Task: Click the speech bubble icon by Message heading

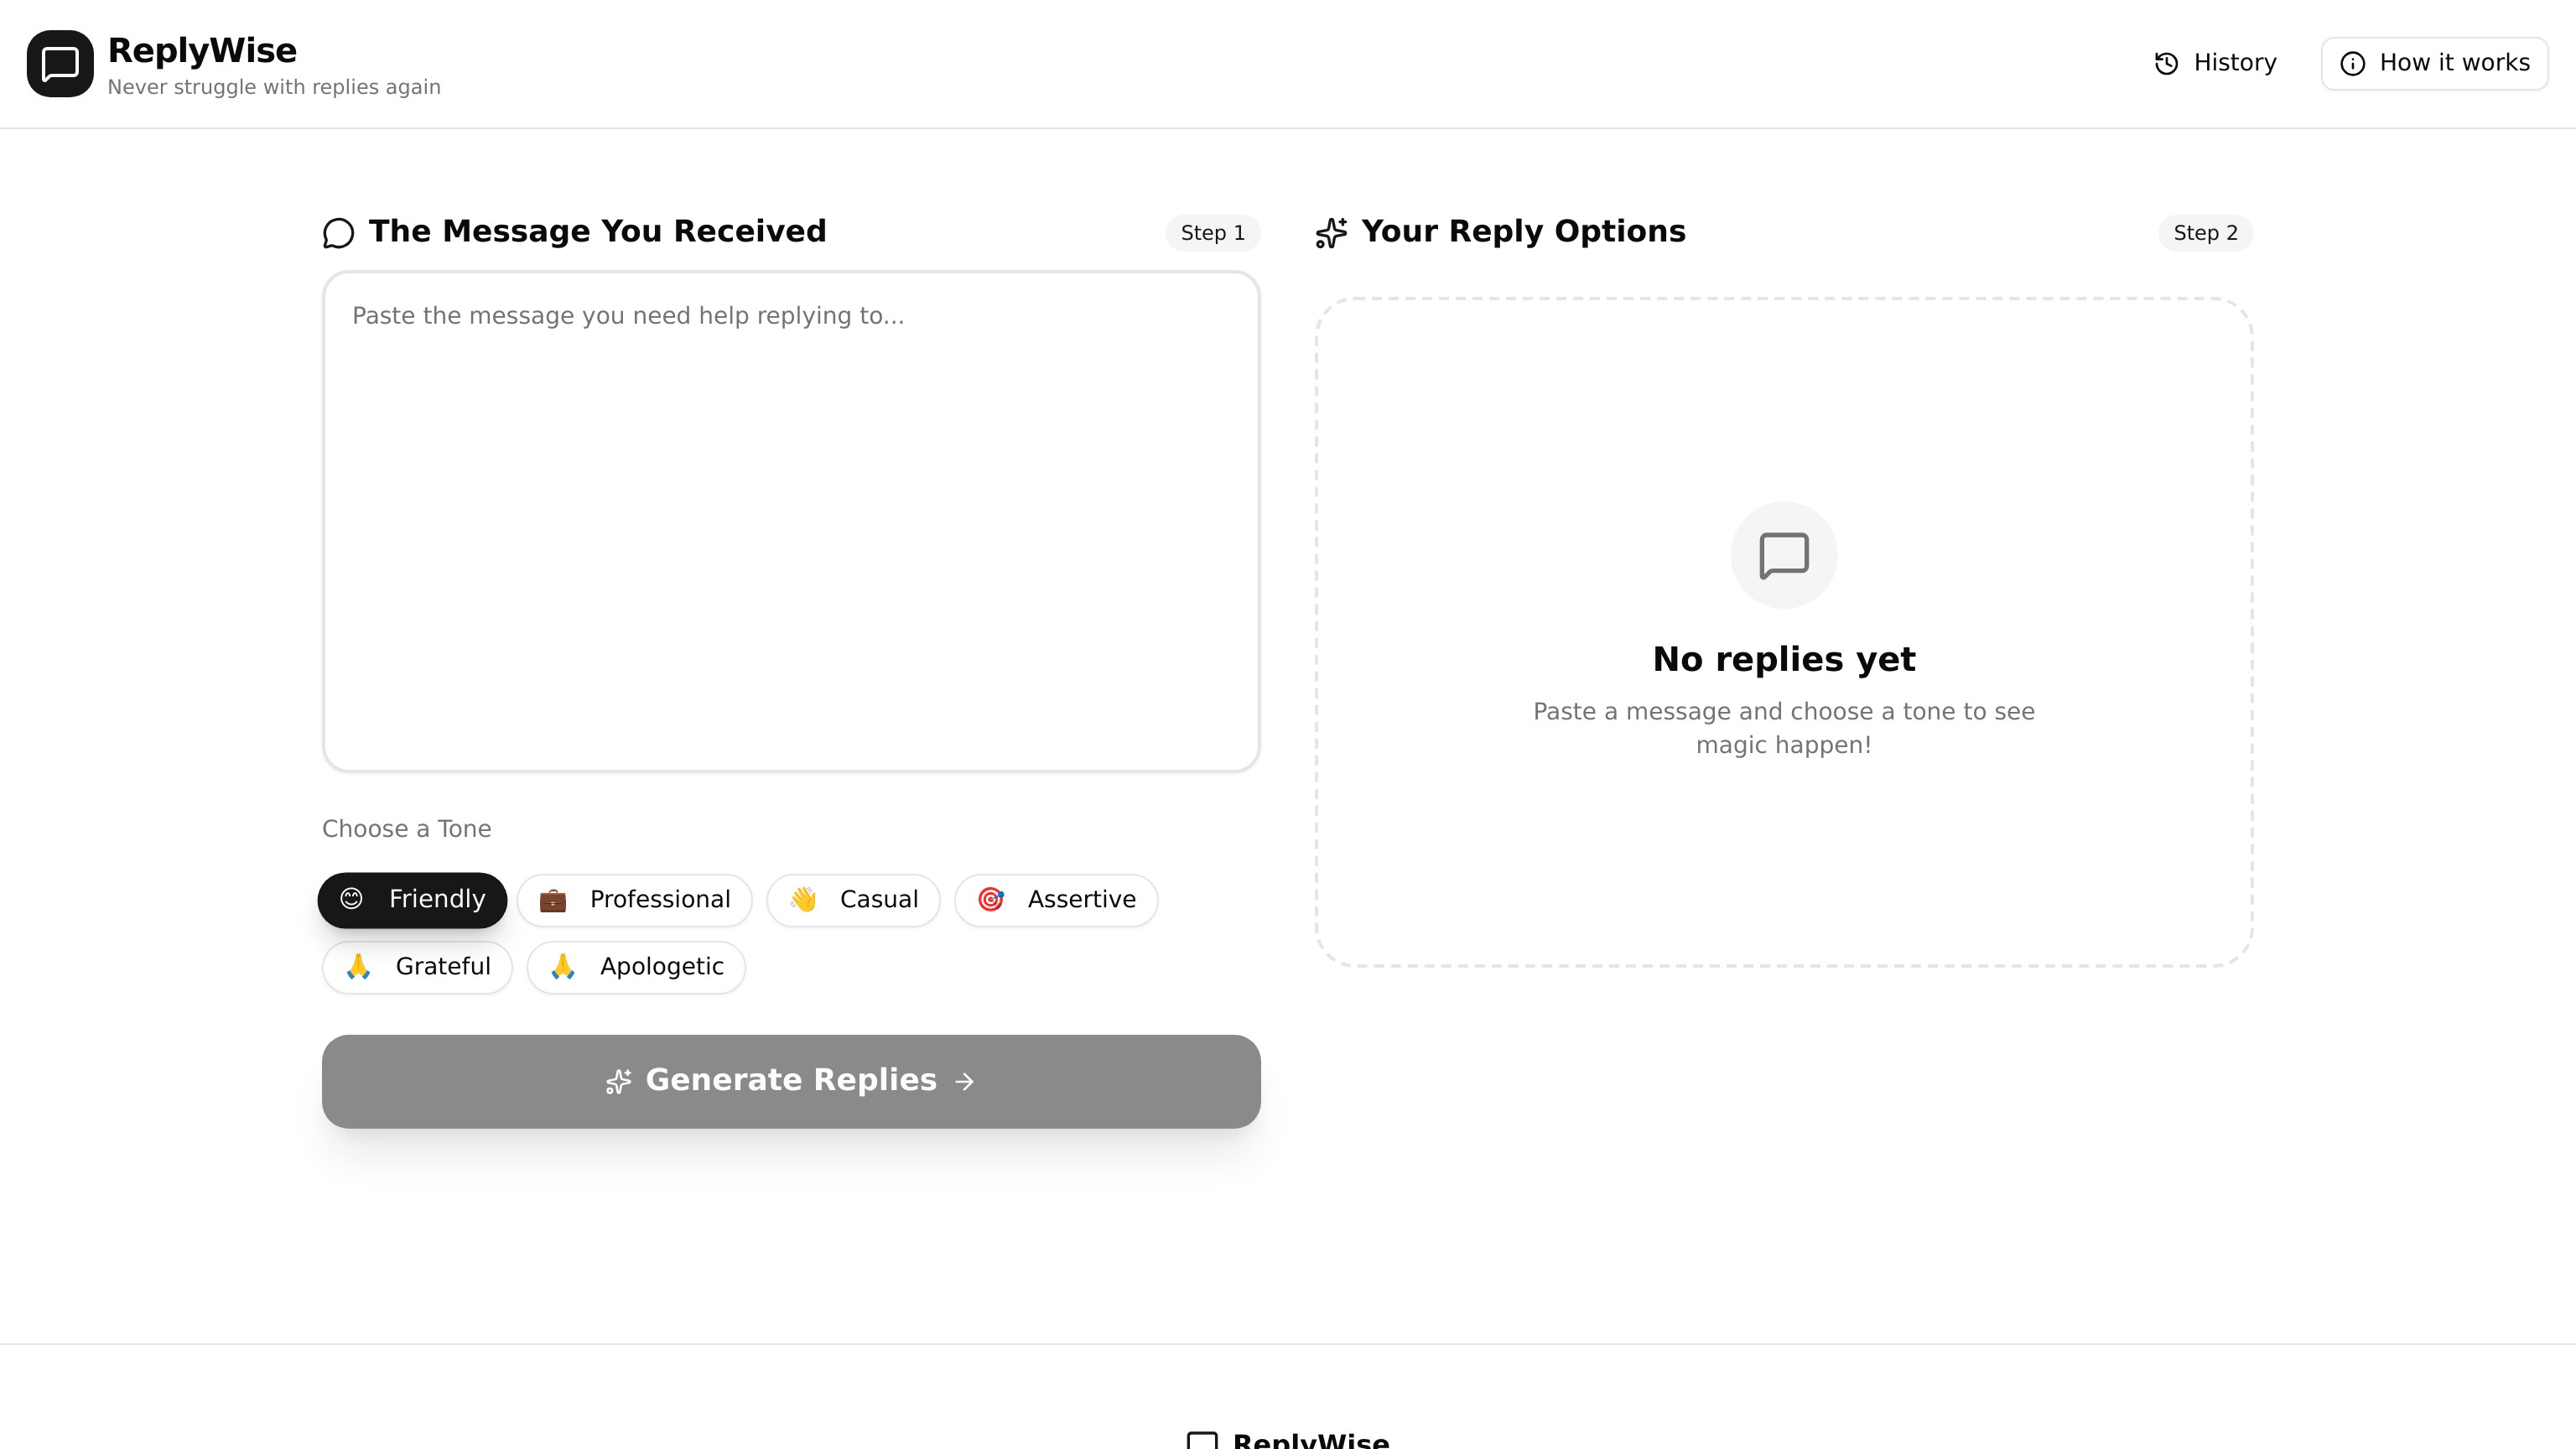Action: pos(338,233)
